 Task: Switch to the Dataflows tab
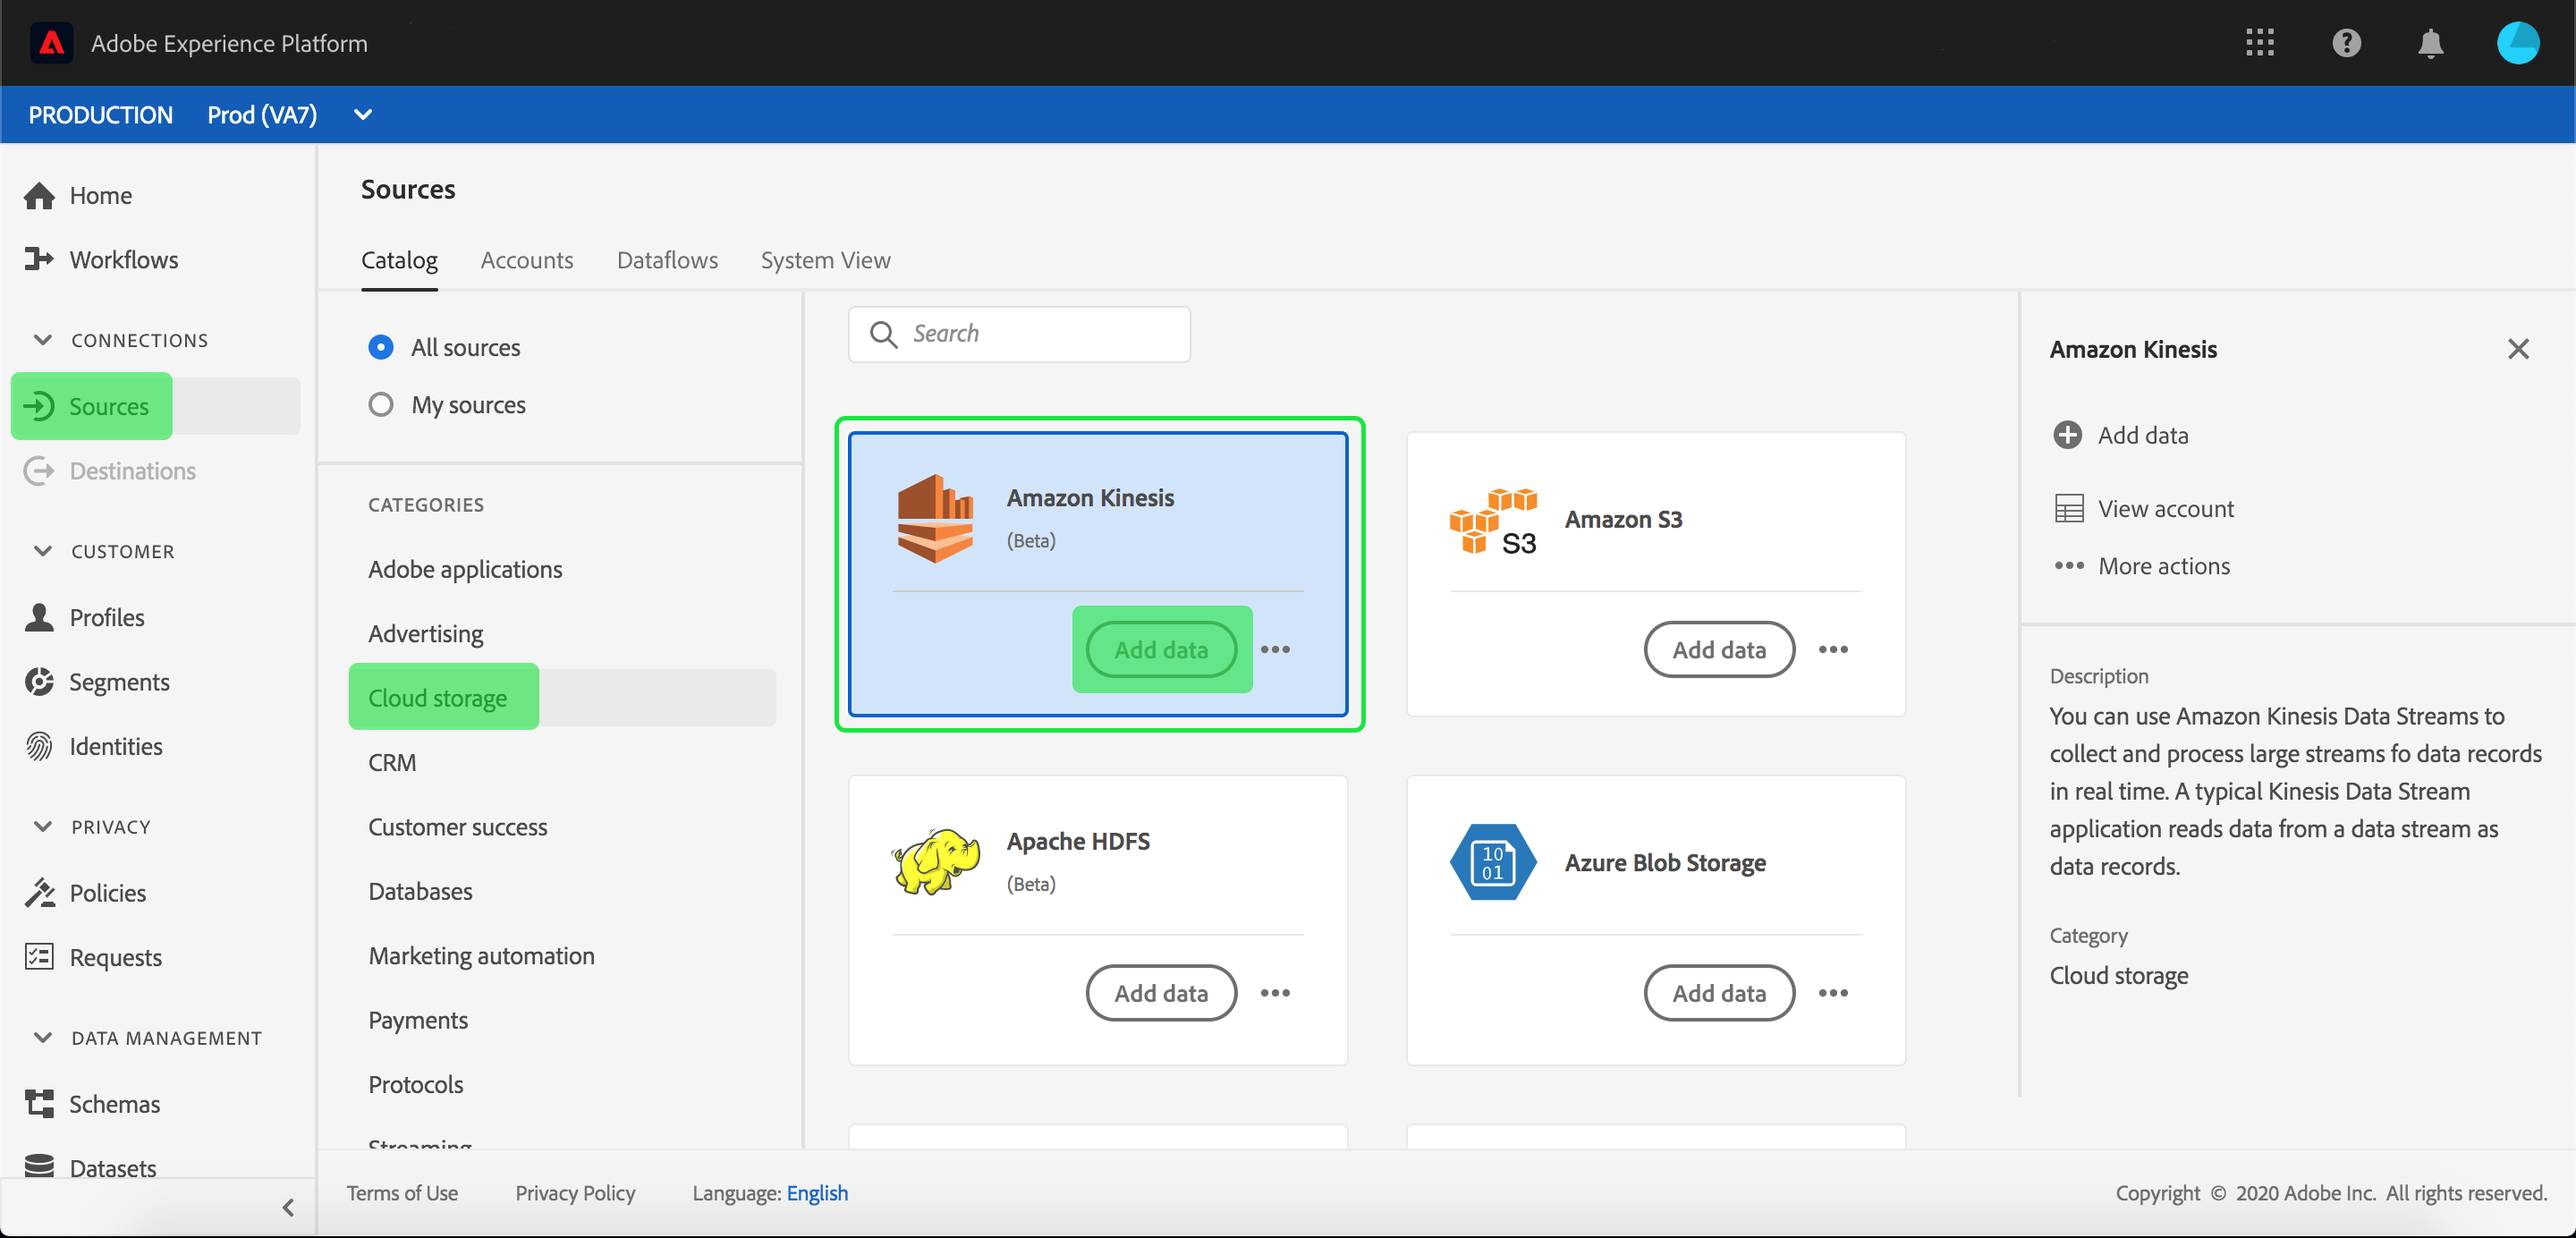click(x=667, y=260)
